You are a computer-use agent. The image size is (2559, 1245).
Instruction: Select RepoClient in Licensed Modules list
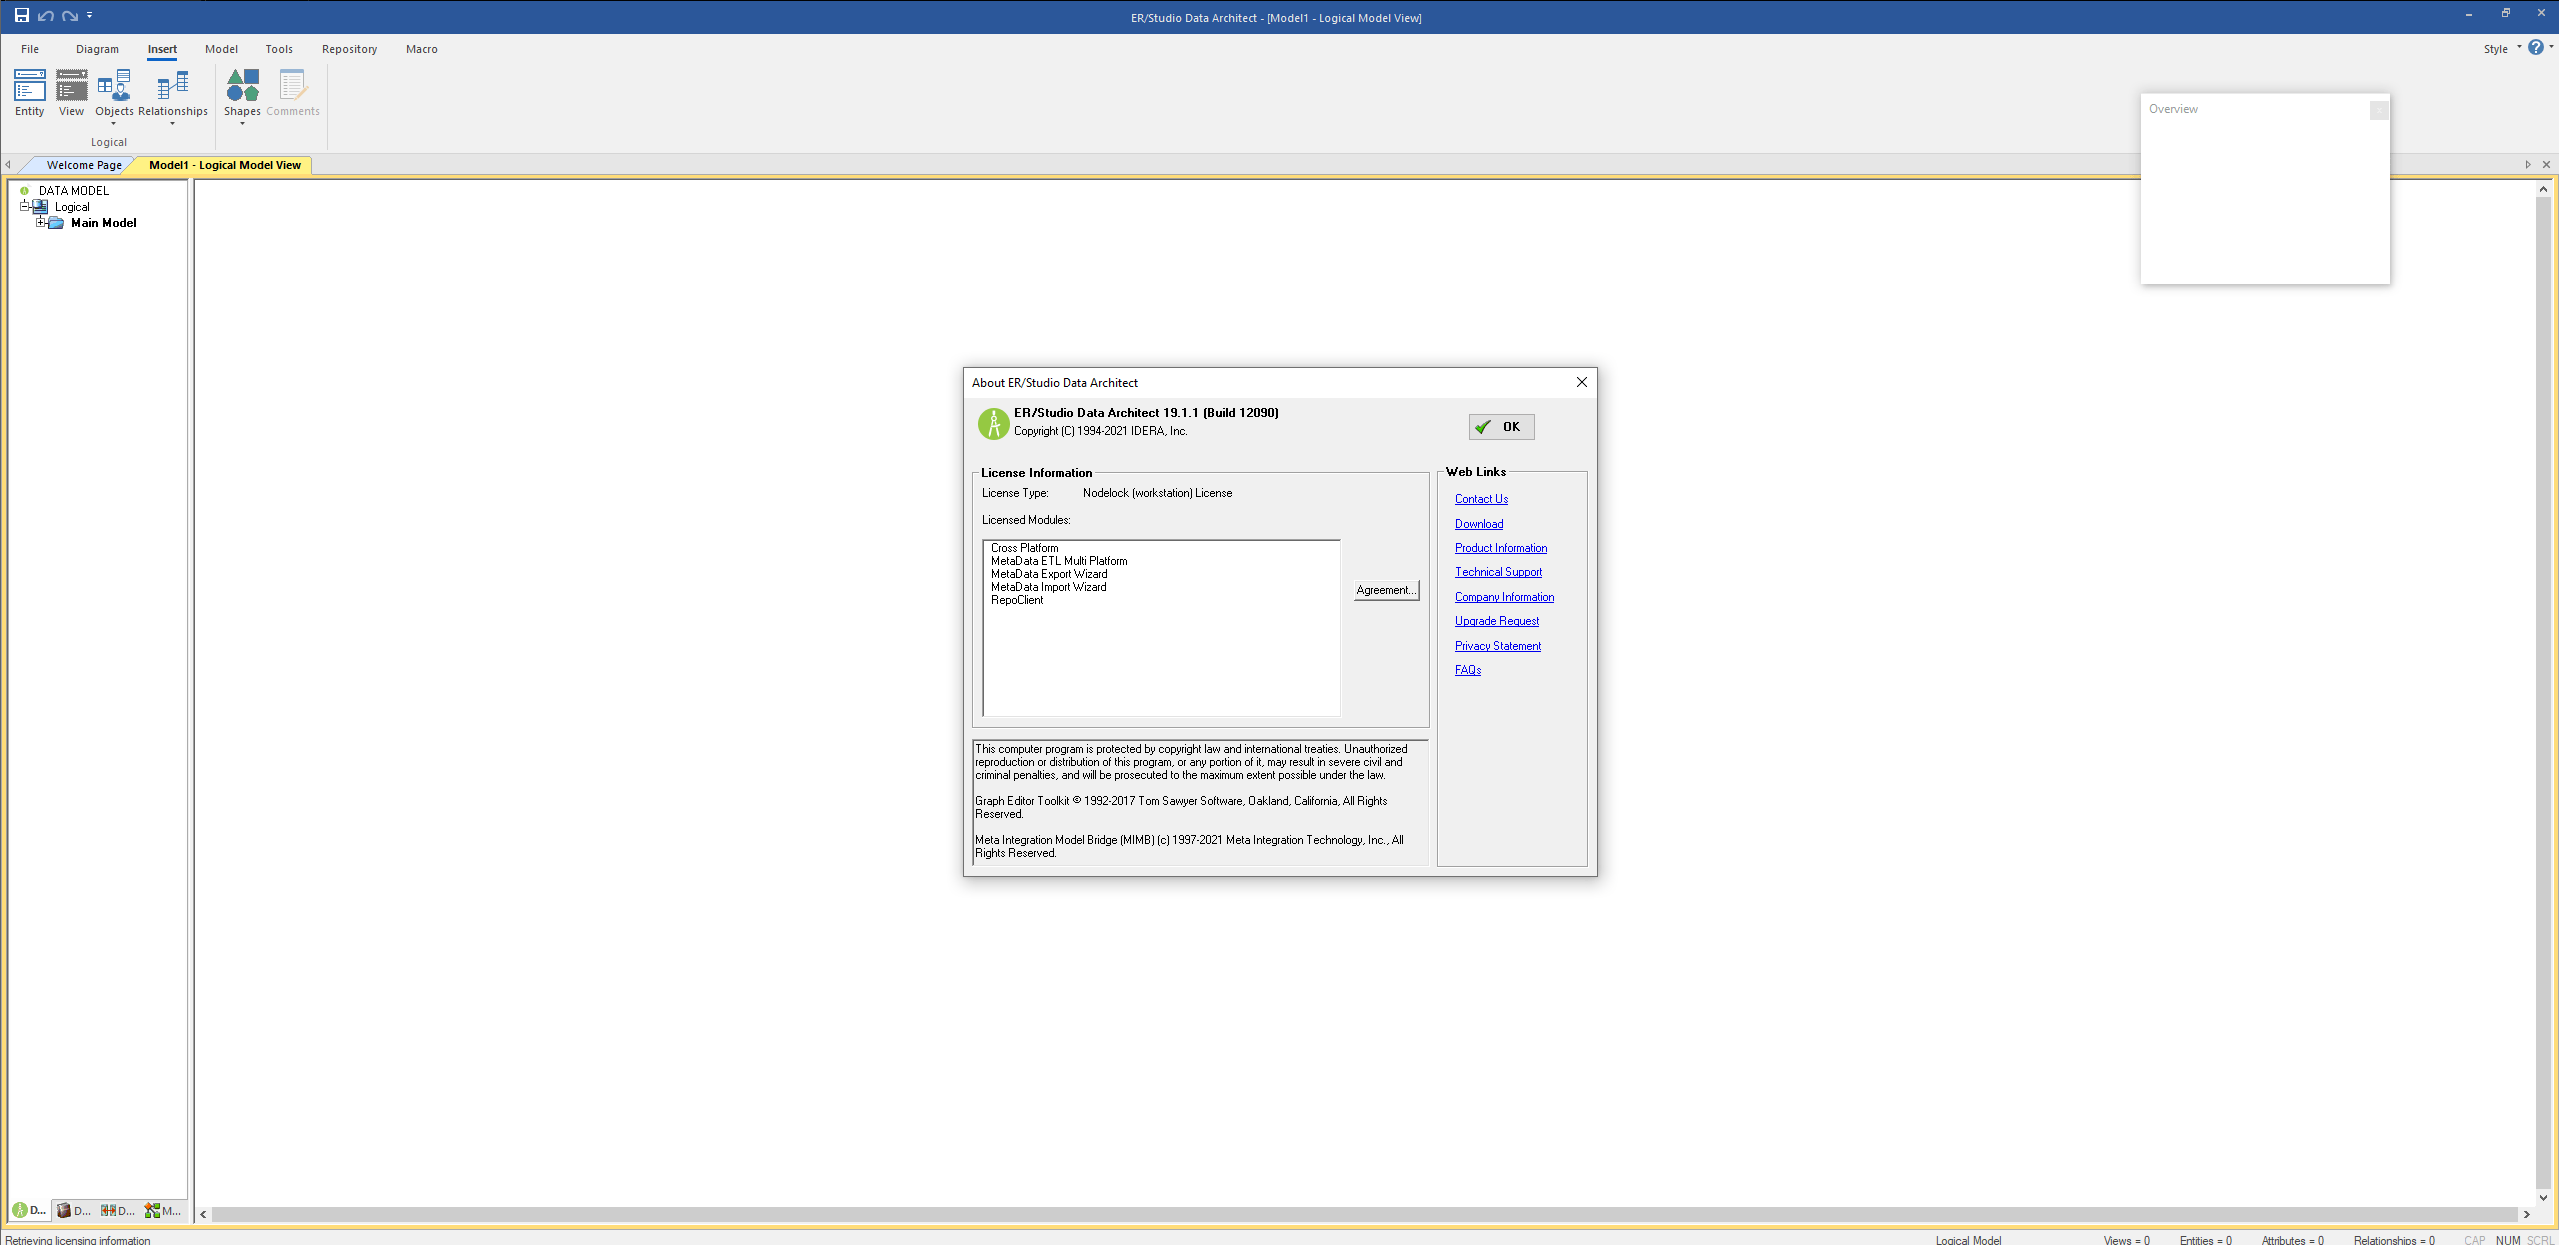pyautogui.click(x=1016, y=600)
